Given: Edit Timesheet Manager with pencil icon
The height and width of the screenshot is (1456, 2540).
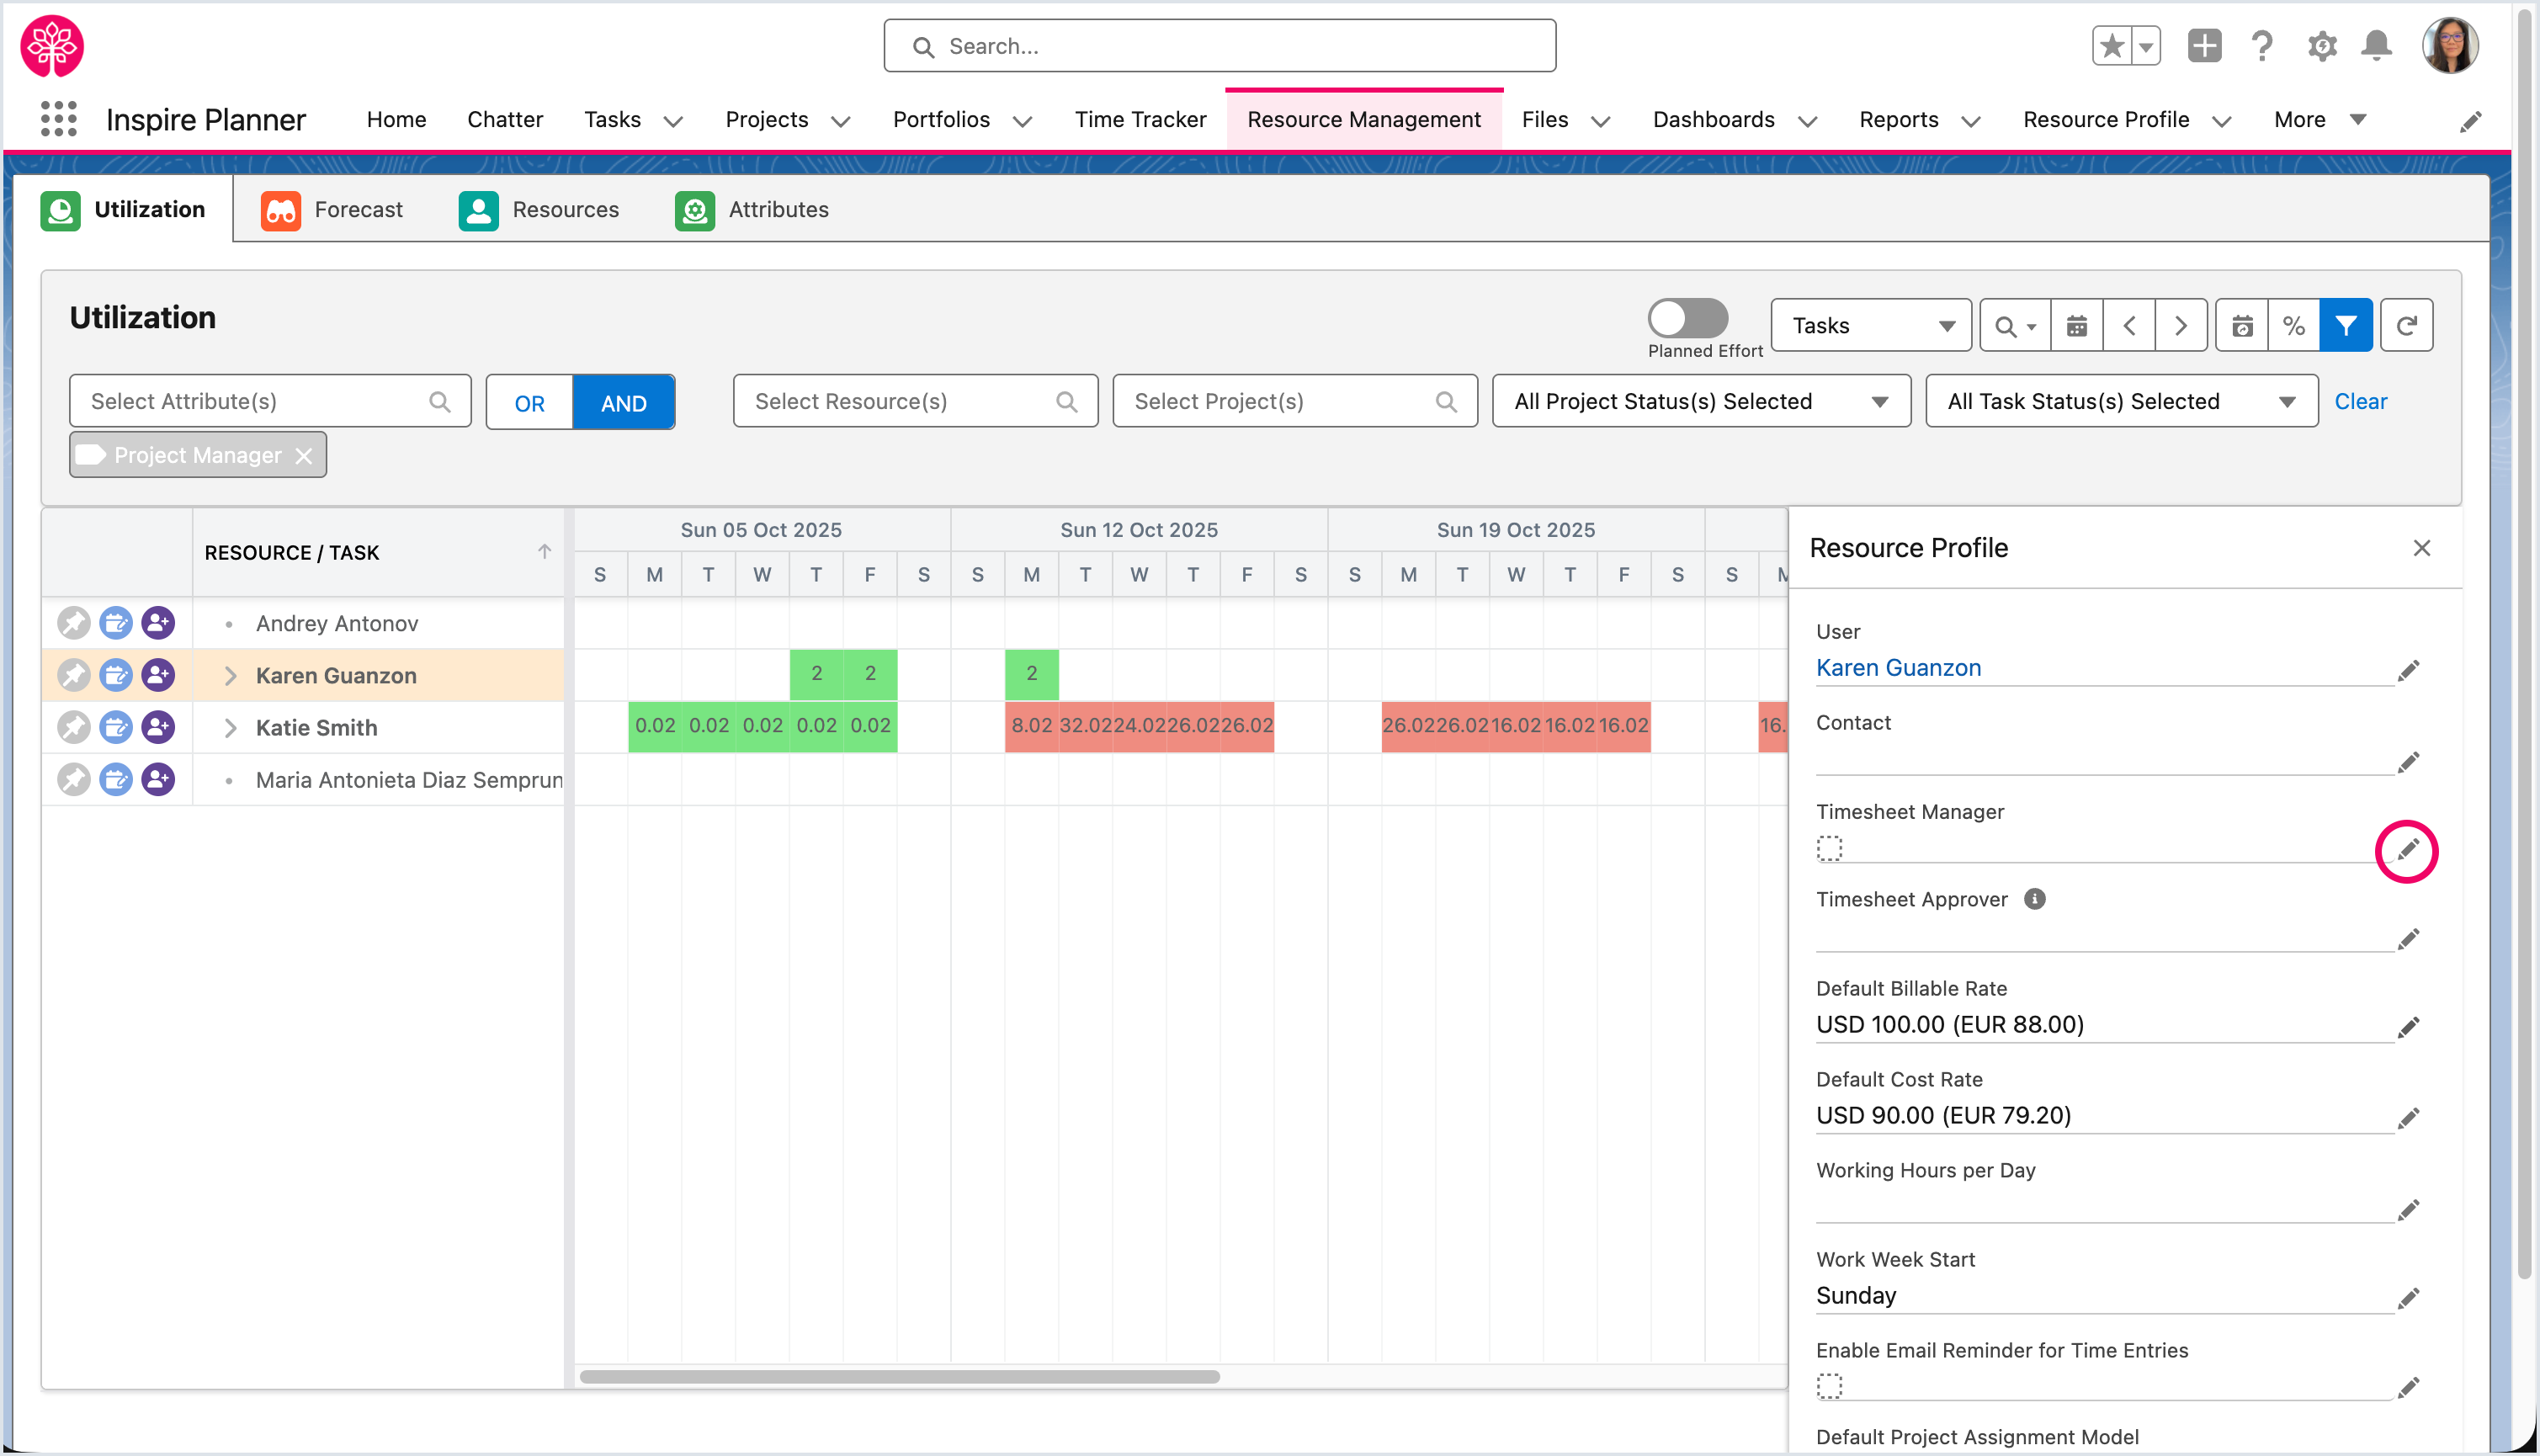Looking at the screenshot, I should [x=2407, y=850].
